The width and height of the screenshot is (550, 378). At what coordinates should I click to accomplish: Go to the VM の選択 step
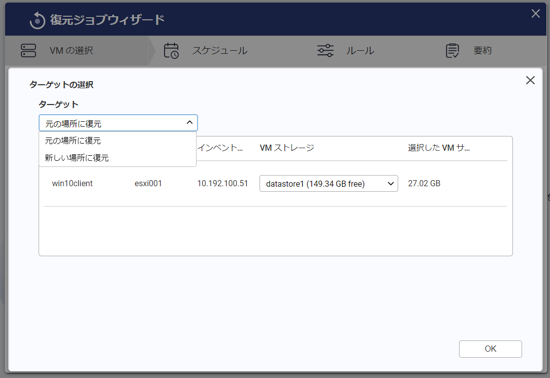click(x=71, y=50)
